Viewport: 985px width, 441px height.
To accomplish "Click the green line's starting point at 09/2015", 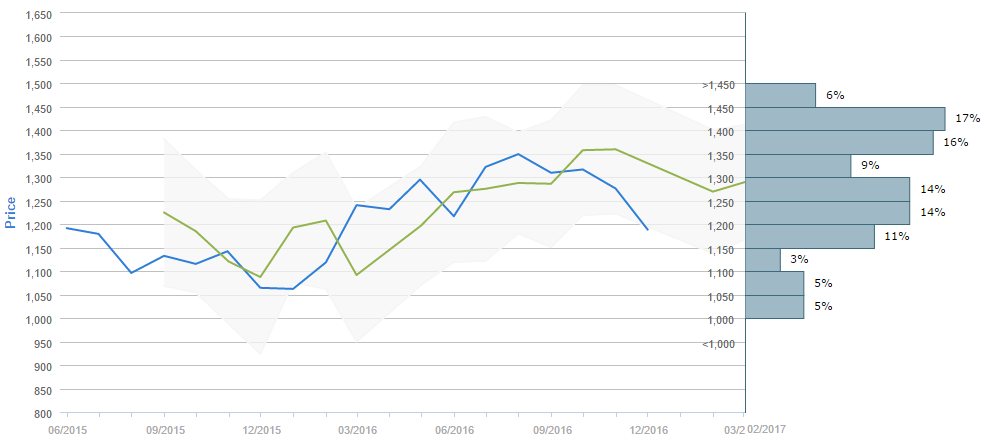I will coord(164,212).
